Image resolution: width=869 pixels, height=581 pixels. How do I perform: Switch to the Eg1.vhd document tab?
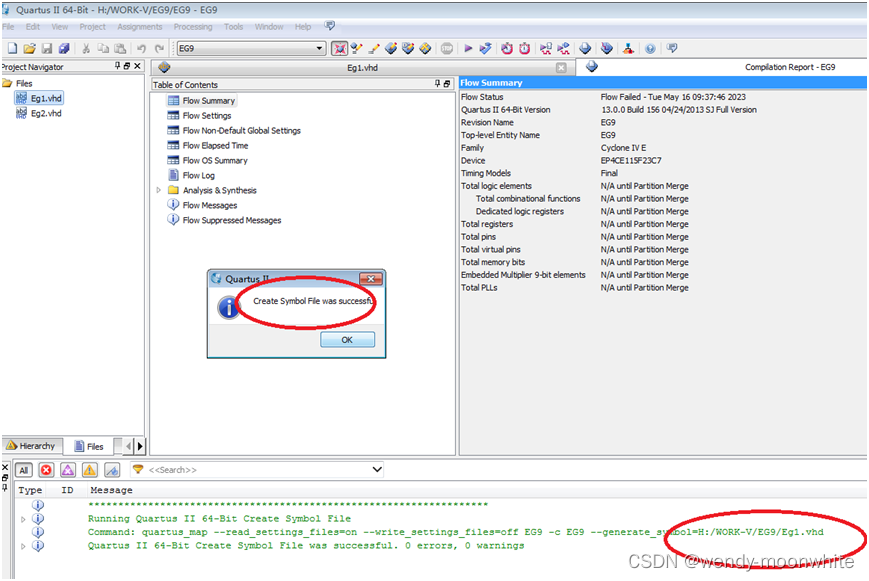pos(362,68)
